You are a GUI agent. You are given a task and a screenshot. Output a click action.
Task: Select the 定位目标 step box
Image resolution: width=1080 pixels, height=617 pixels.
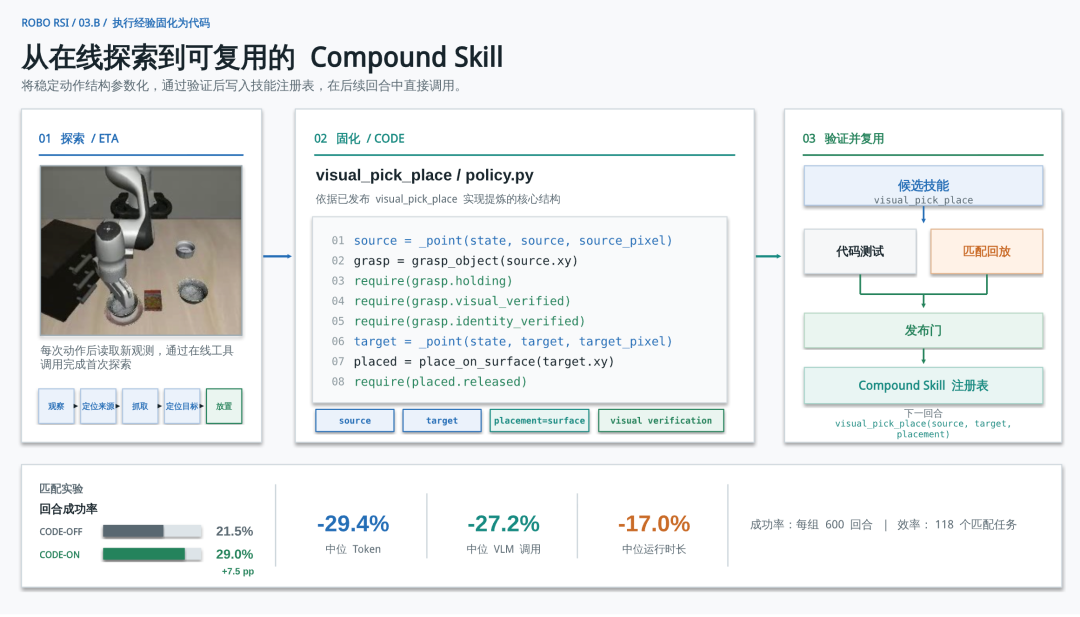pos(182,406)
